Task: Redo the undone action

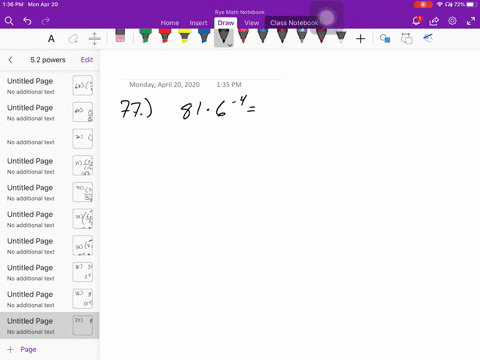Action: coord(45,21)
